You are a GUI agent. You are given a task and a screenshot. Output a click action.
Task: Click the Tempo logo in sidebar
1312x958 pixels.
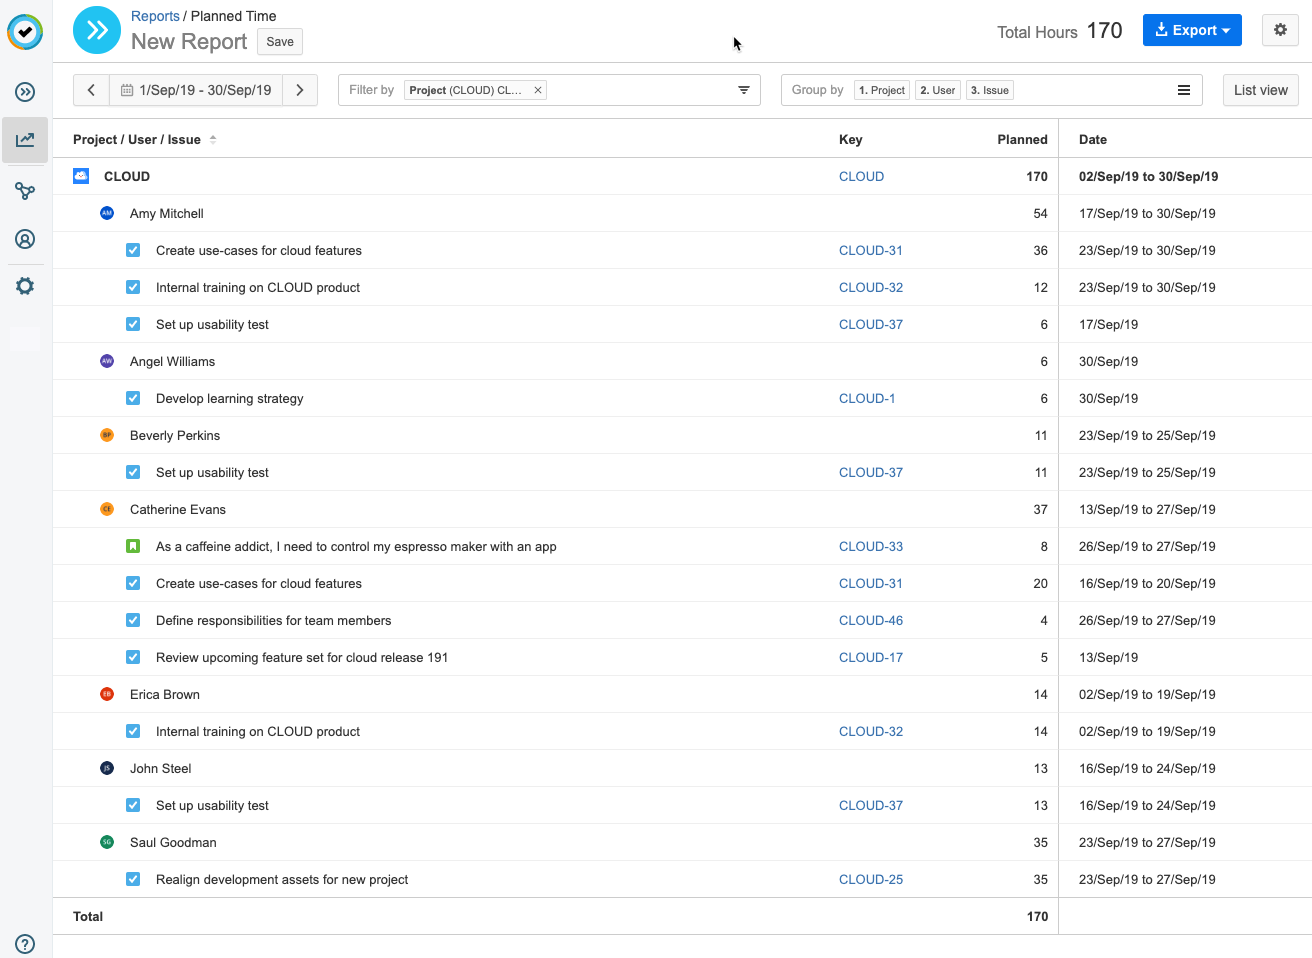25,32
